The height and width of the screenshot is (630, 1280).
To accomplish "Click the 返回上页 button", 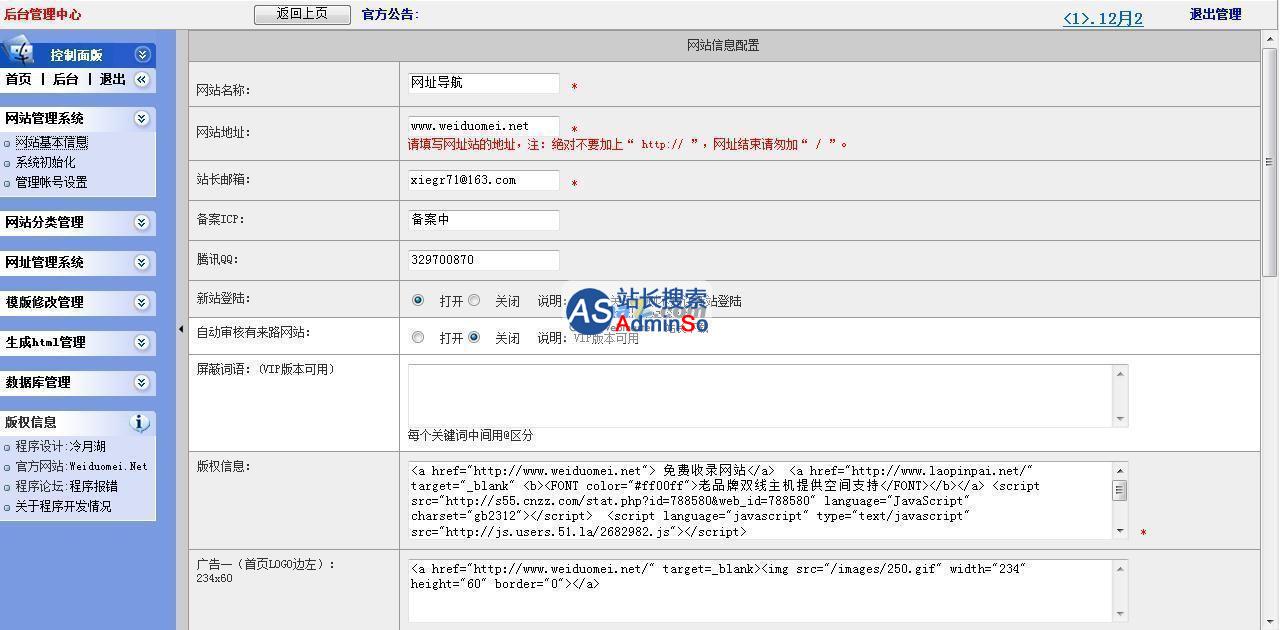I will coord(302,14).
